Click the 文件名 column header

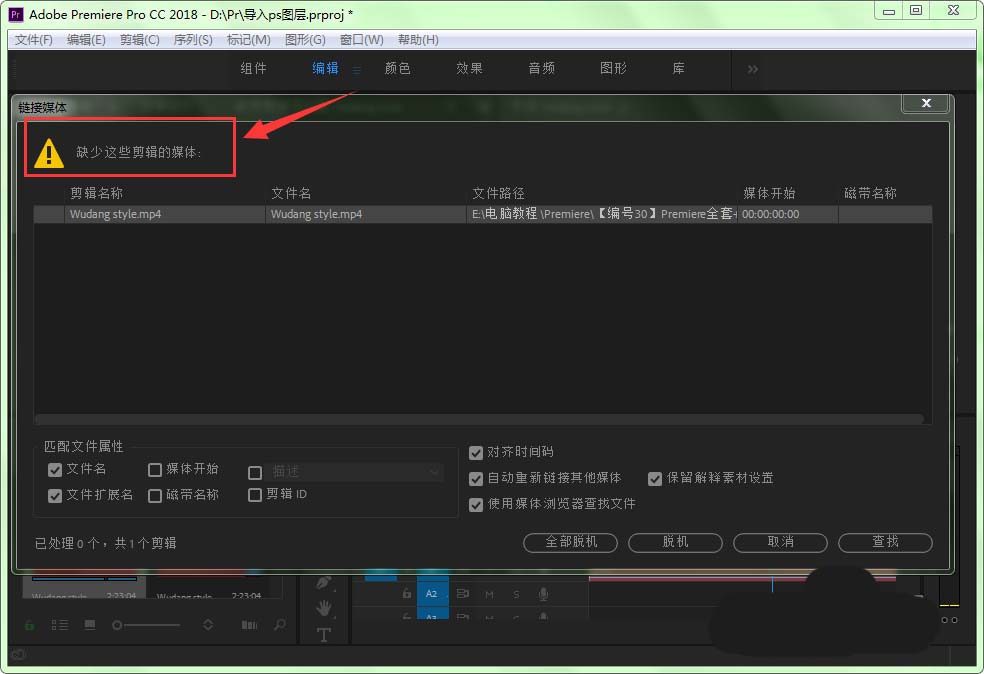(x=291, y=193)
